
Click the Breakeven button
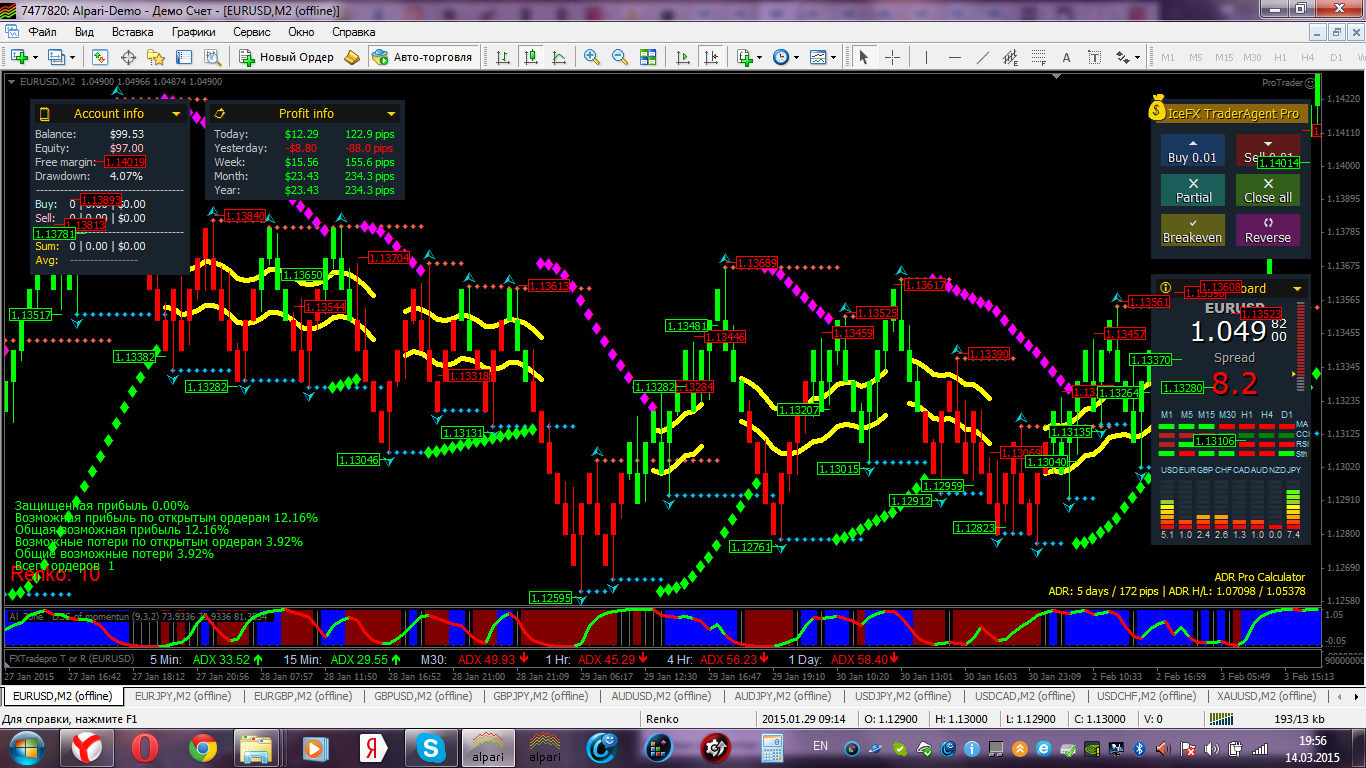[1193, 231]
